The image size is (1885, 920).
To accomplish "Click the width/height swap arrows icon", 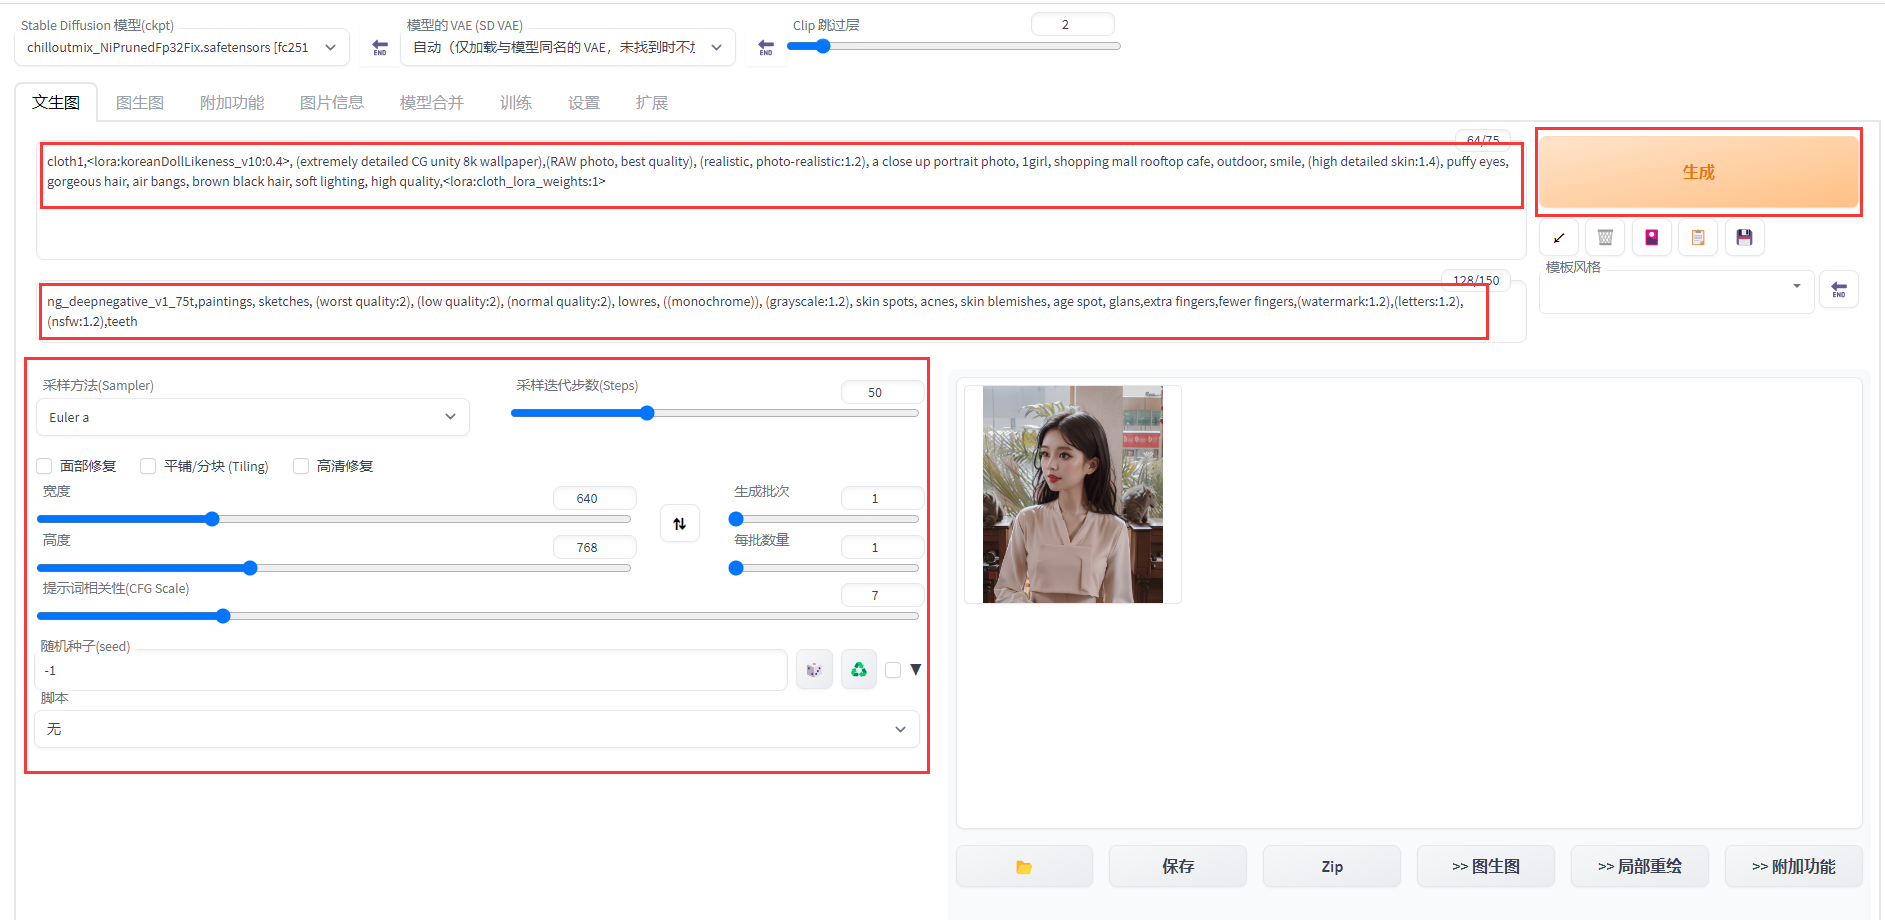I will 680,523.
